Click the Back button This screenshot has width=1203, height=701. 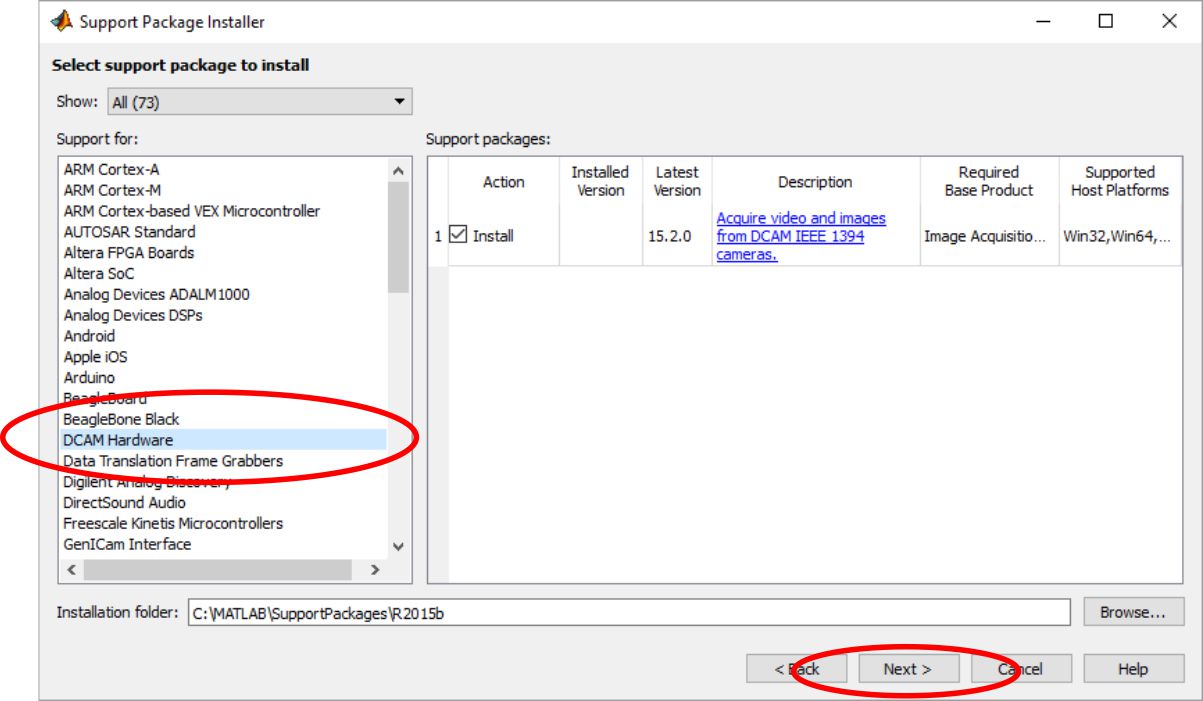(796, 669)
